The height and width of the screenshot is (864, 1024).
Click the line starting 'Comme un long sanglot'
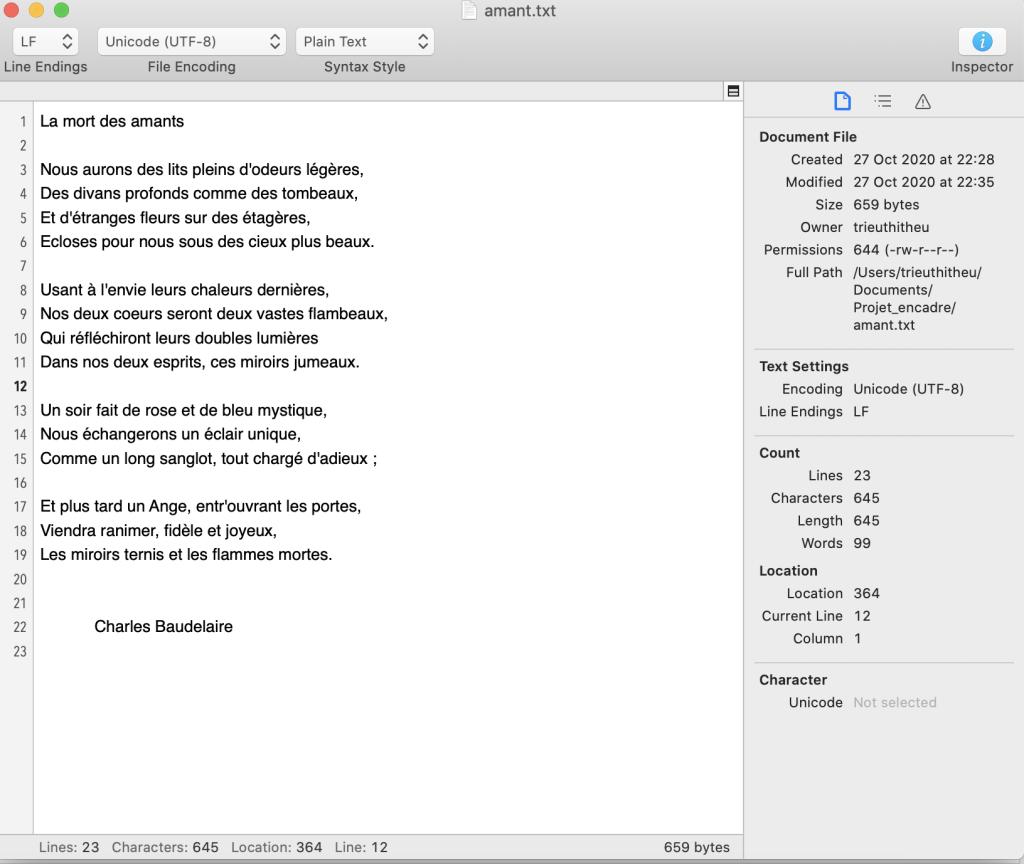[x=209, y=458]
